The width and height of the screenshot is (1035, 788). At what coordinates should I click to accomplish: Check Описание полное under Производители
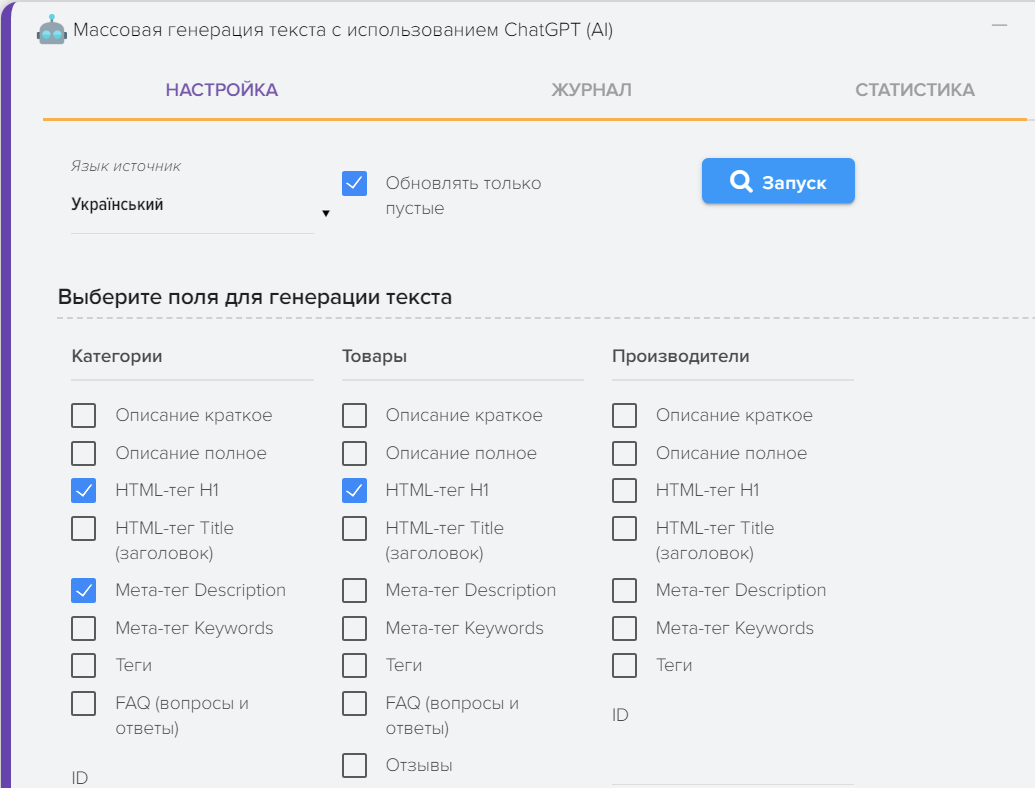pos(624,453)
